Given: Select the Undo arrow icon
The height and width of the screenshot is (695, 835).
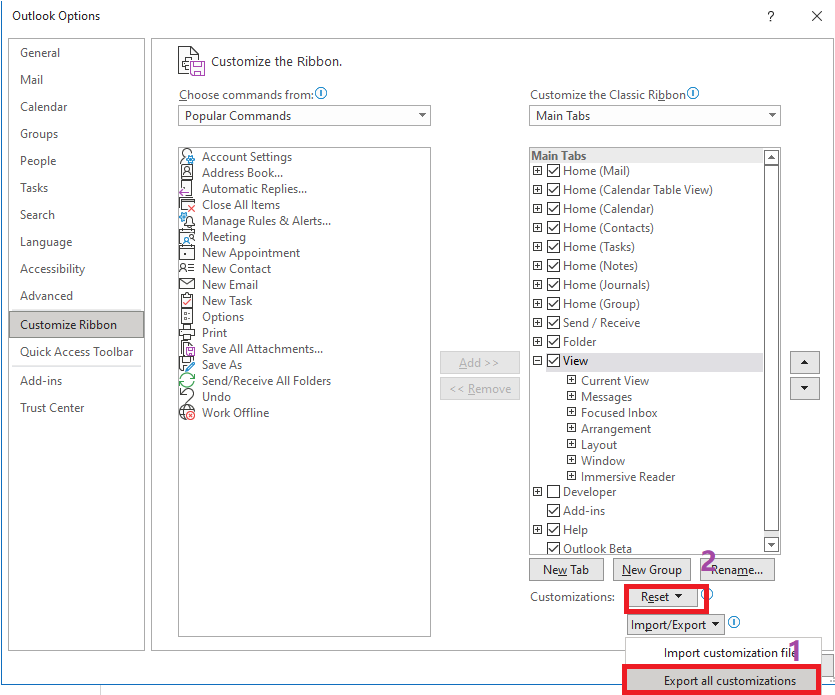Looking at the screenshot, I should coord(187,396).
